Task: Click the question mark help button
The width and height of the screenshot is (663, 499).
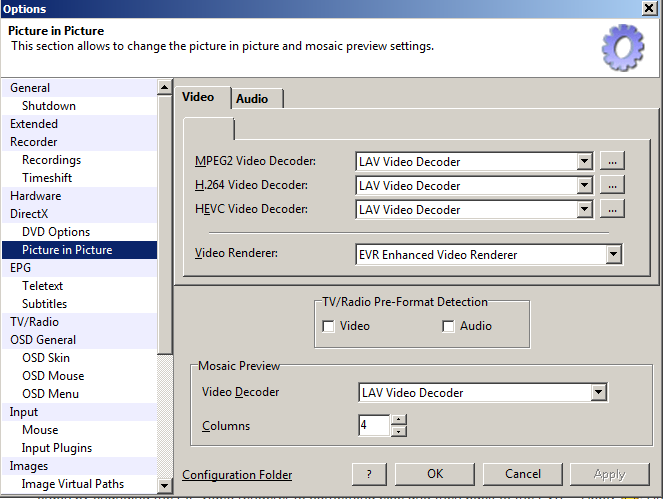Action: (369, 474)
